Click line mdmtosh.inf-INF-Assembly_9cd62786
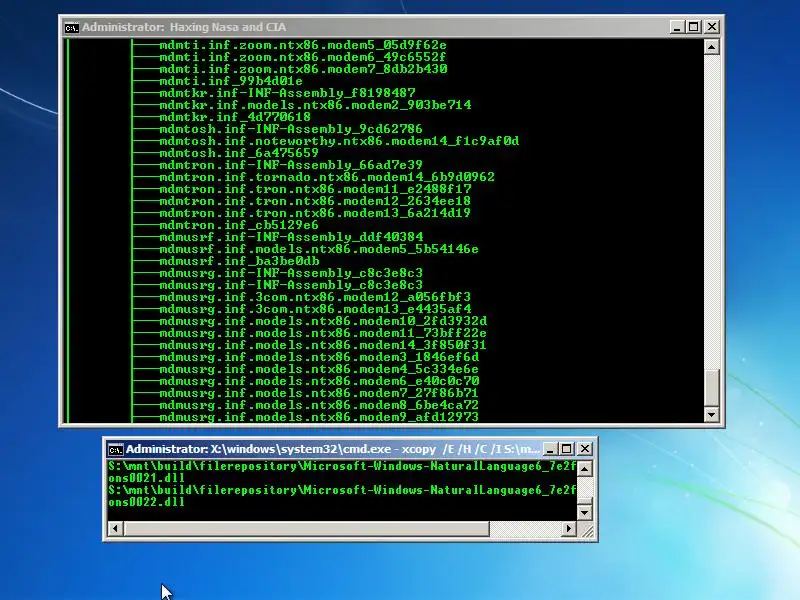Image resolution: width=800 pixels, height=600 pixels. click(291, 129)
